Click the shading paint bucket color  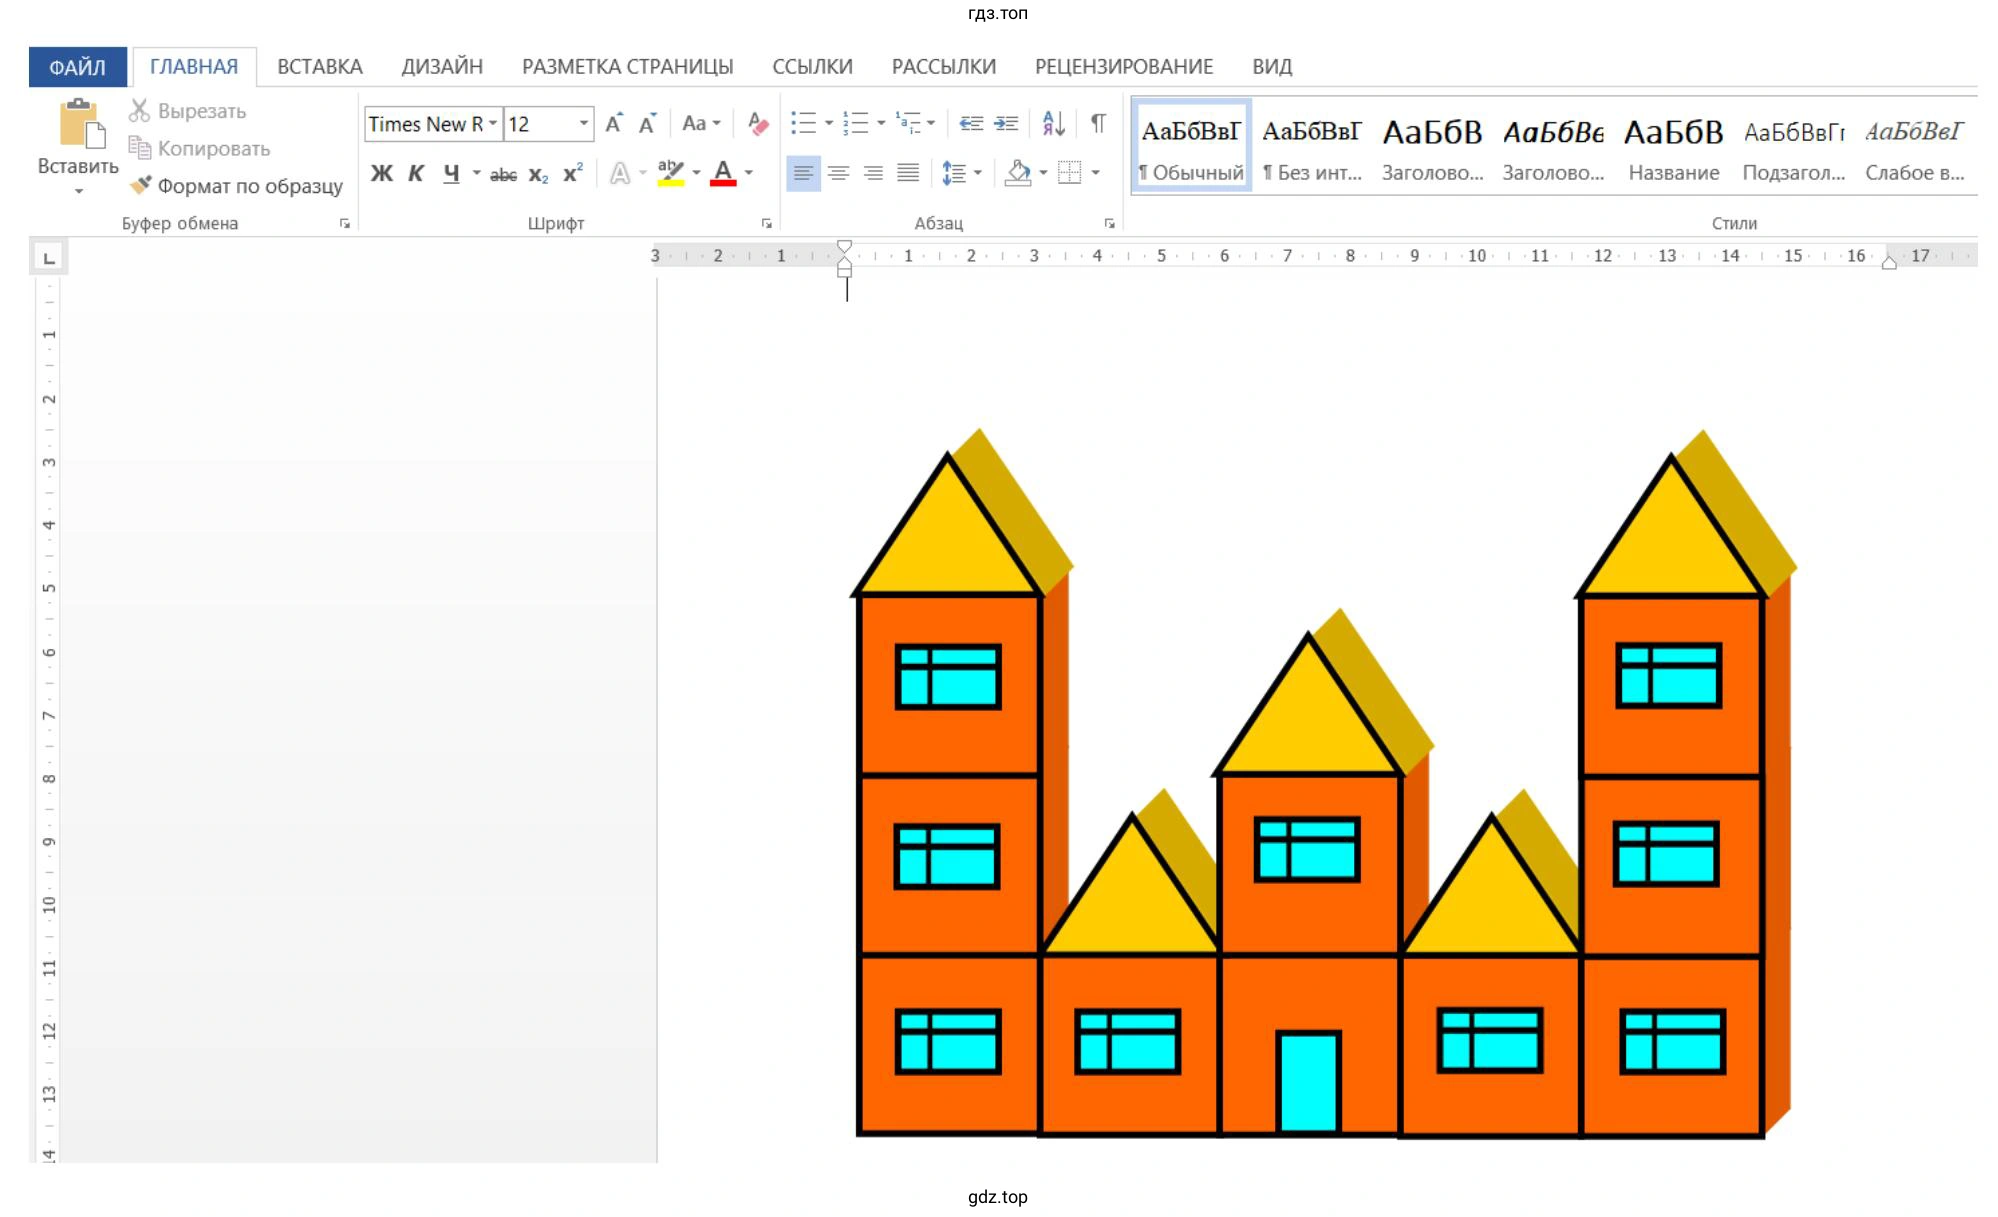click(1018, 173)
